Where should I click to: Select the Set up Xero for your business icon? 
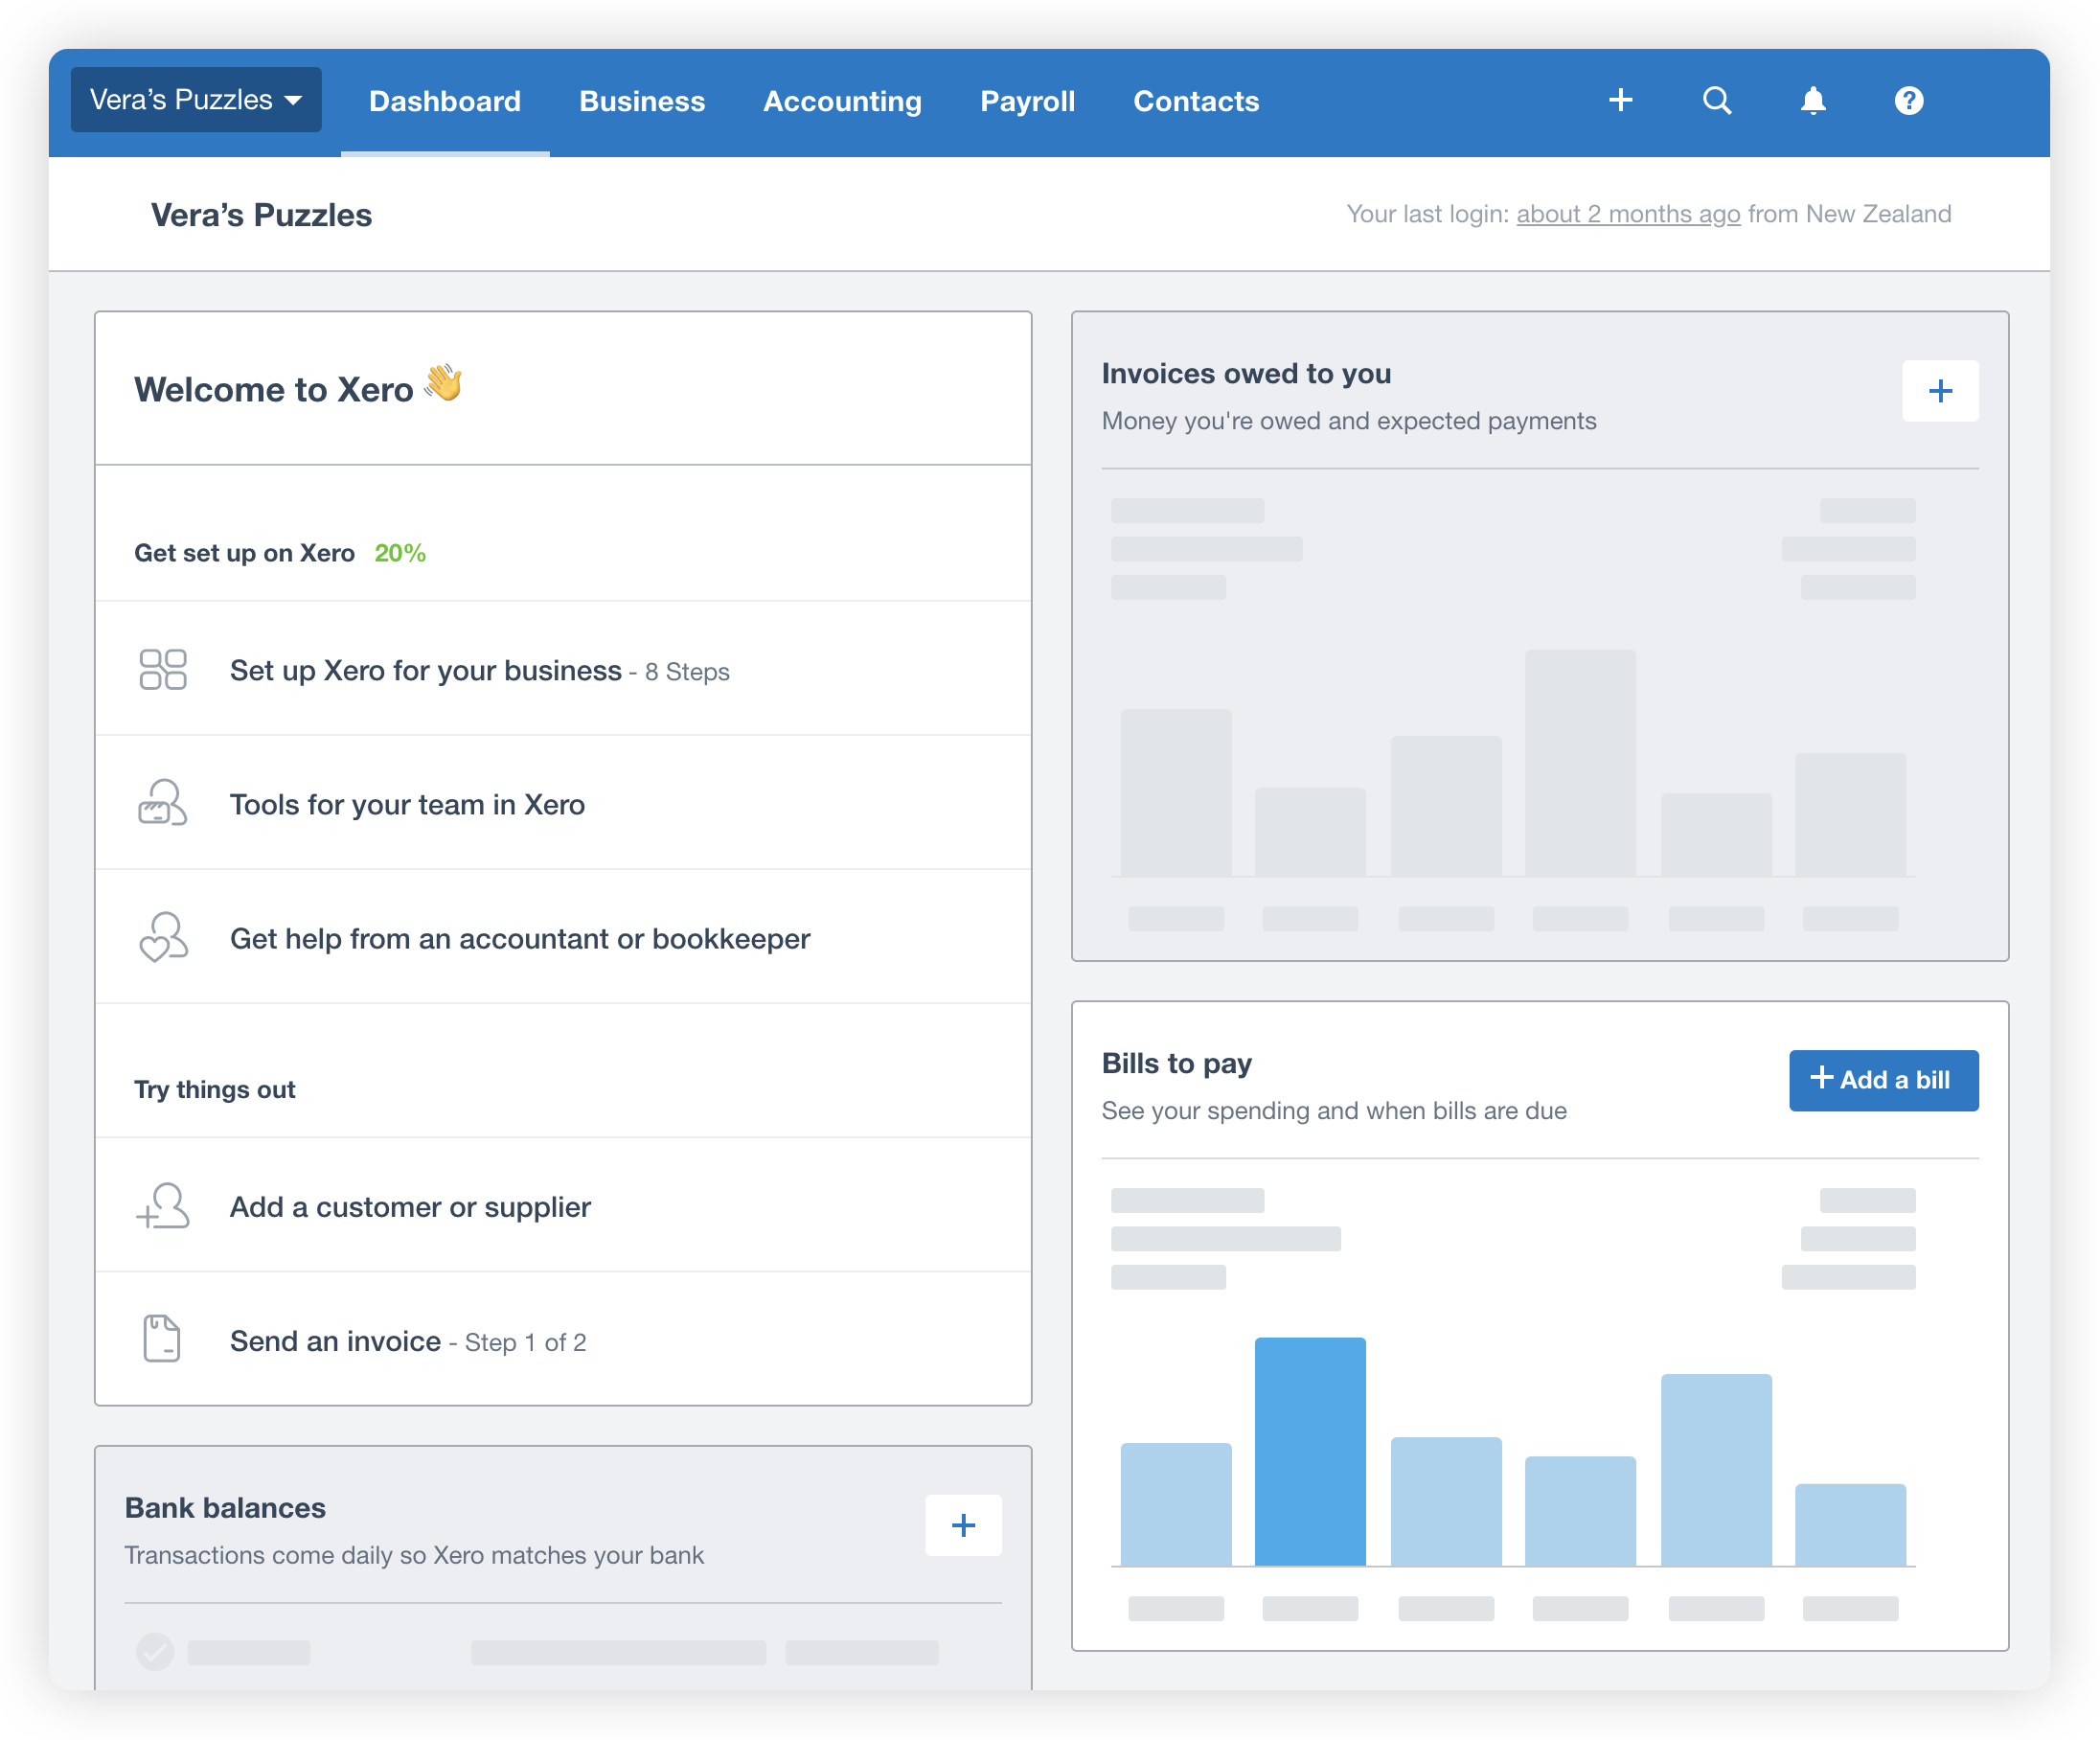click(163, 670)
